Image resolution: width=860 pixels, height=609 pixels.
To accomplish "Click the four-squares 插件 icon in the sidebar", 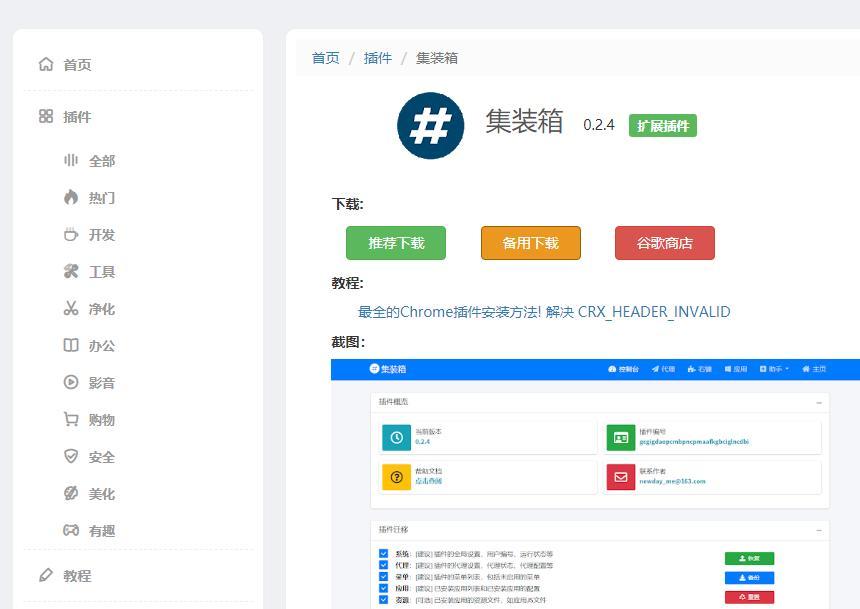I will (46, 116).
